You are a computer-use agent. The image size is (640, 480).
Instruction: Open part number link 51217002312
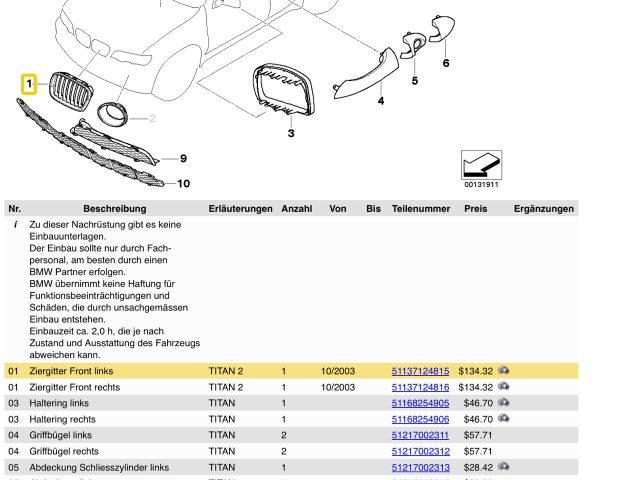point(420,452)
